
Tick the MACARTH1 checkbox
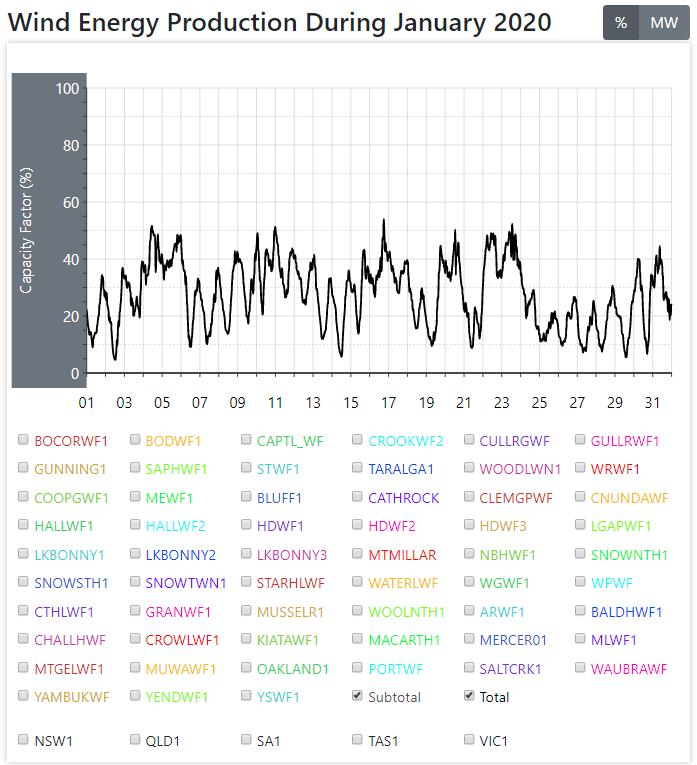(357, 640)
